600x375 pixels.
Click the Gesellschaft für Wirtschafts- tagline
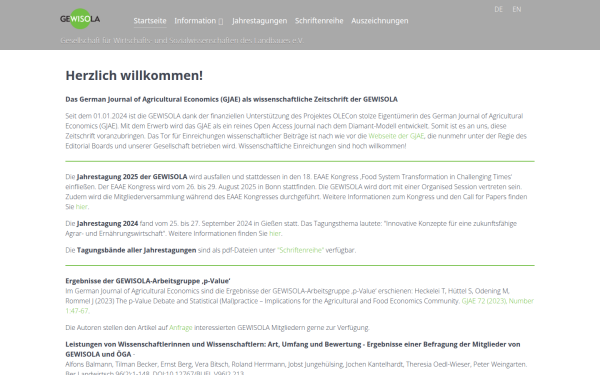pyautogui.click(x=182, y=40)
